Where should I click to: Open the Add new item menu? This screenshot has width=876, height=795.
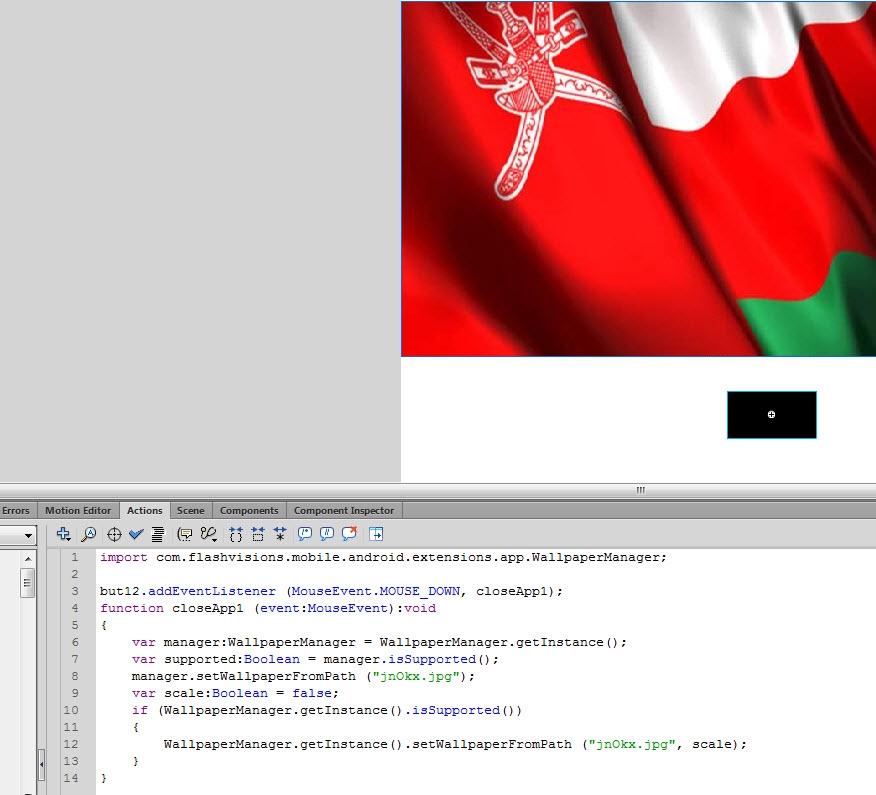pos(62,534)
